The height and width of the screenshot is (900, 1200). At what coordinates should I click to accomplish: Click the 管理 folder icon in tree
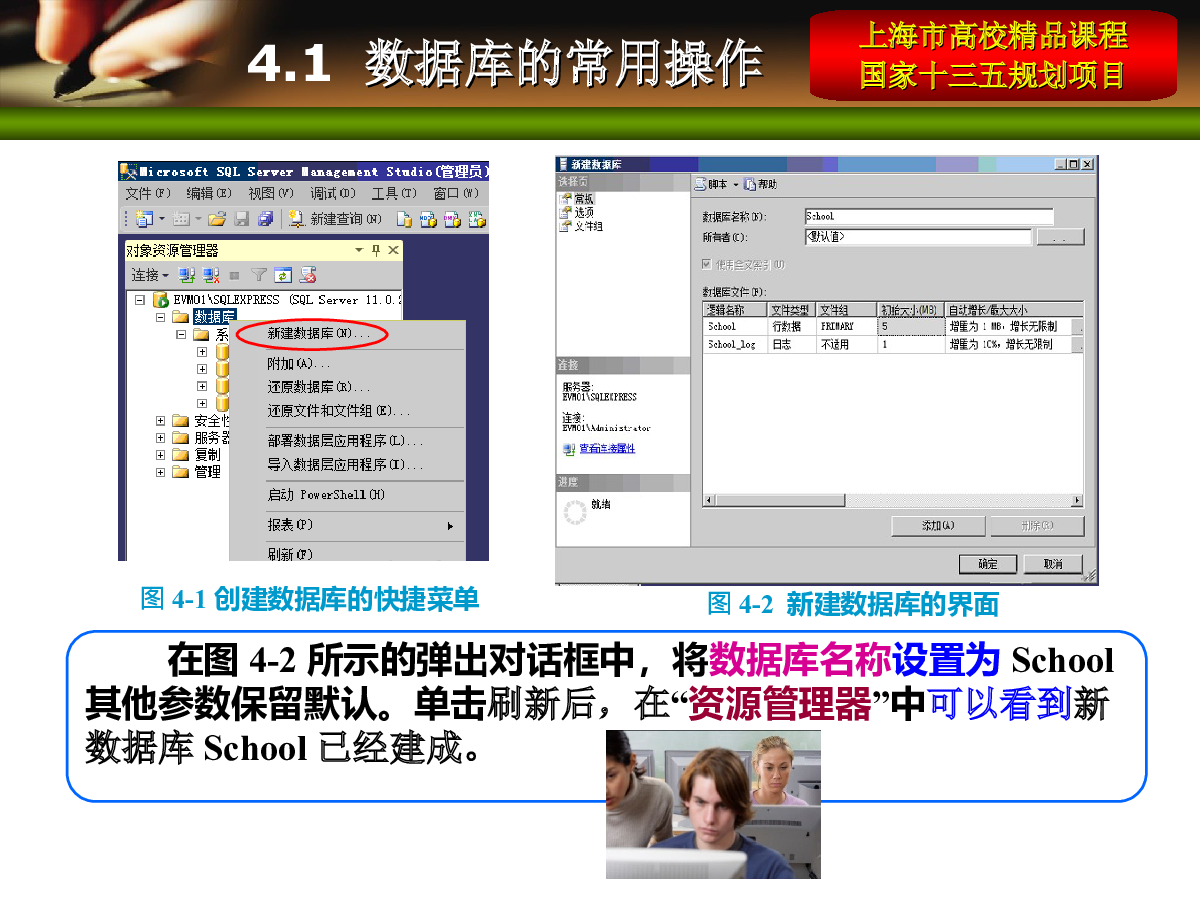point(181,472)
